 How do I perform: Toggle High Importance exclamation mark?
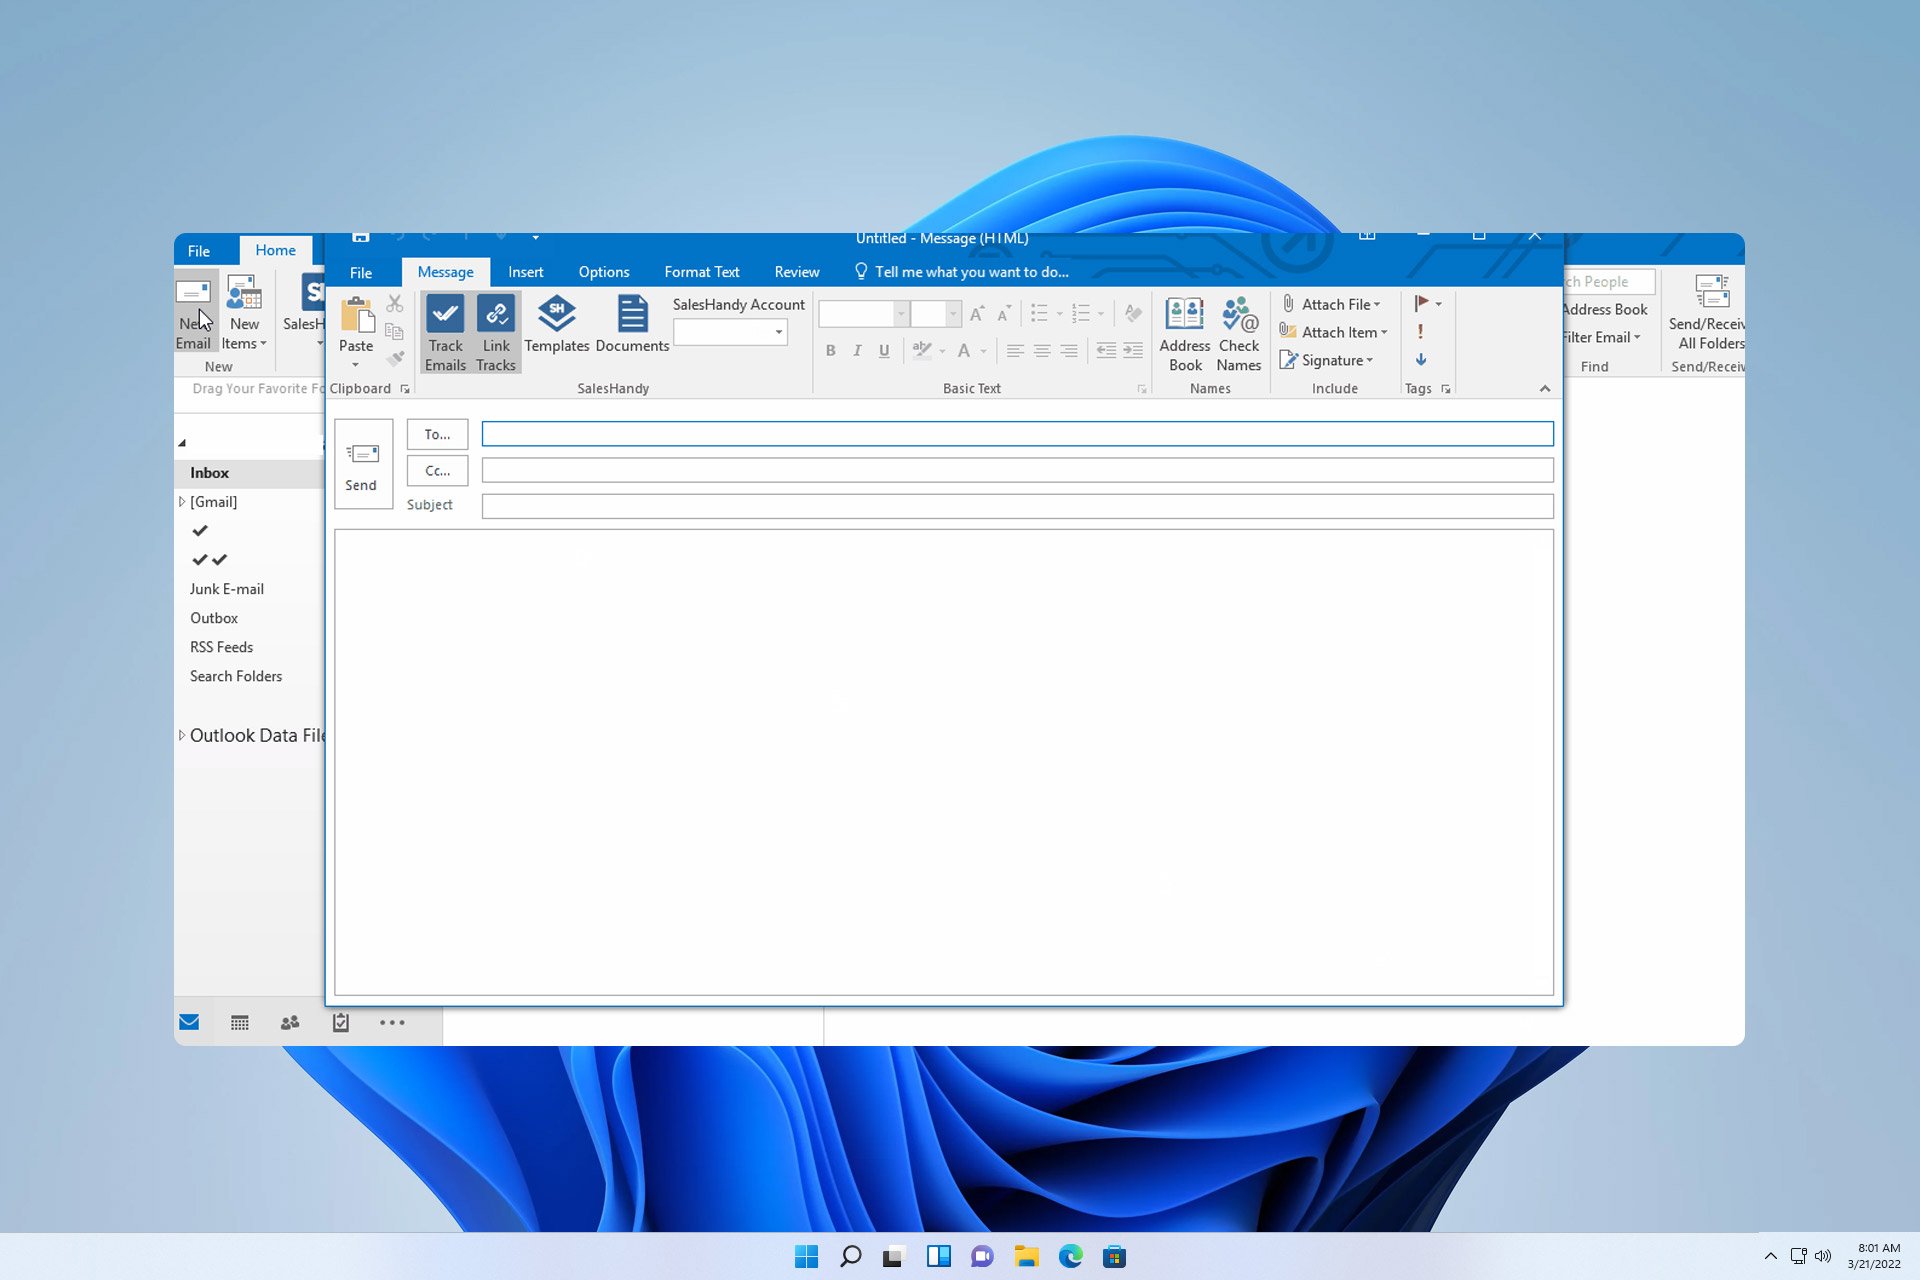pos(1420,331)
